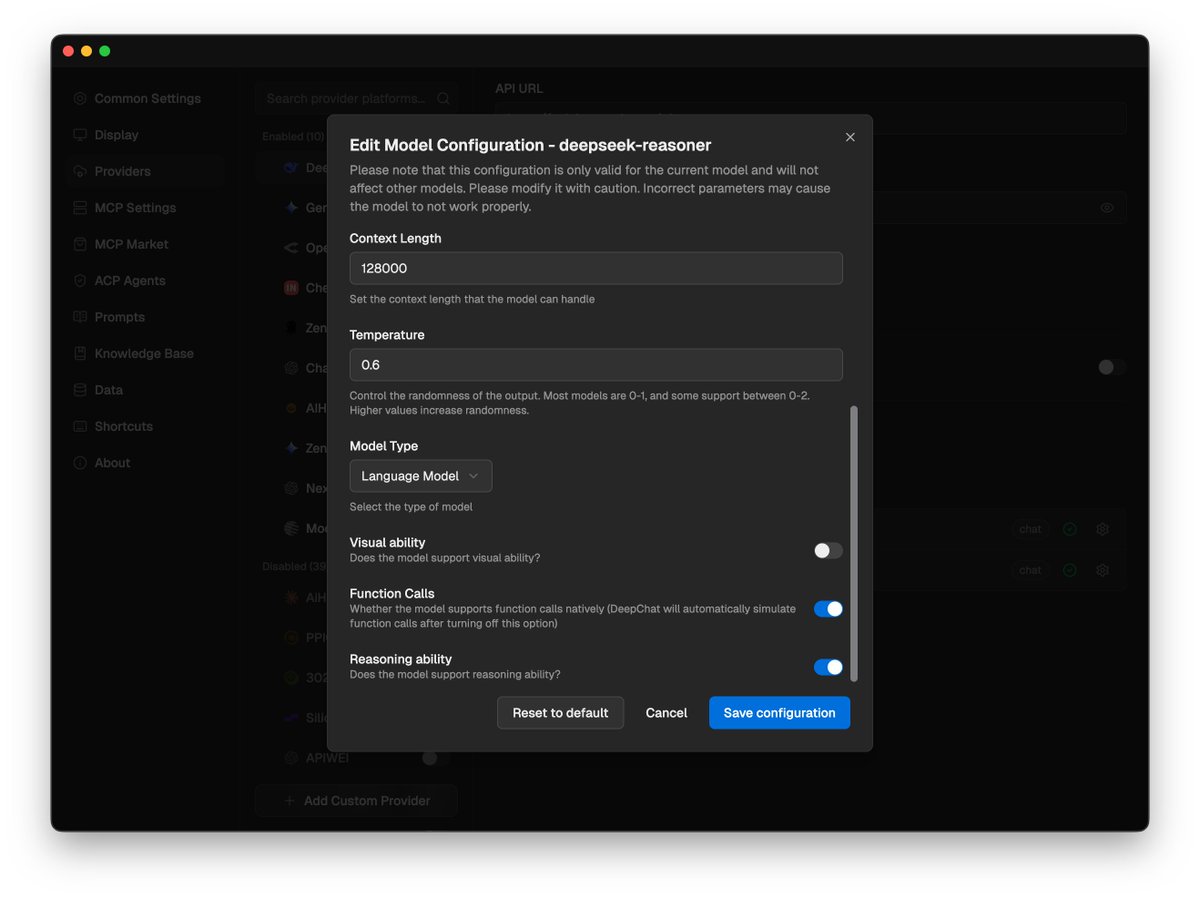Click the Prompts sidebar icon
Viewport: 1200px width, 899px height.
80,317
